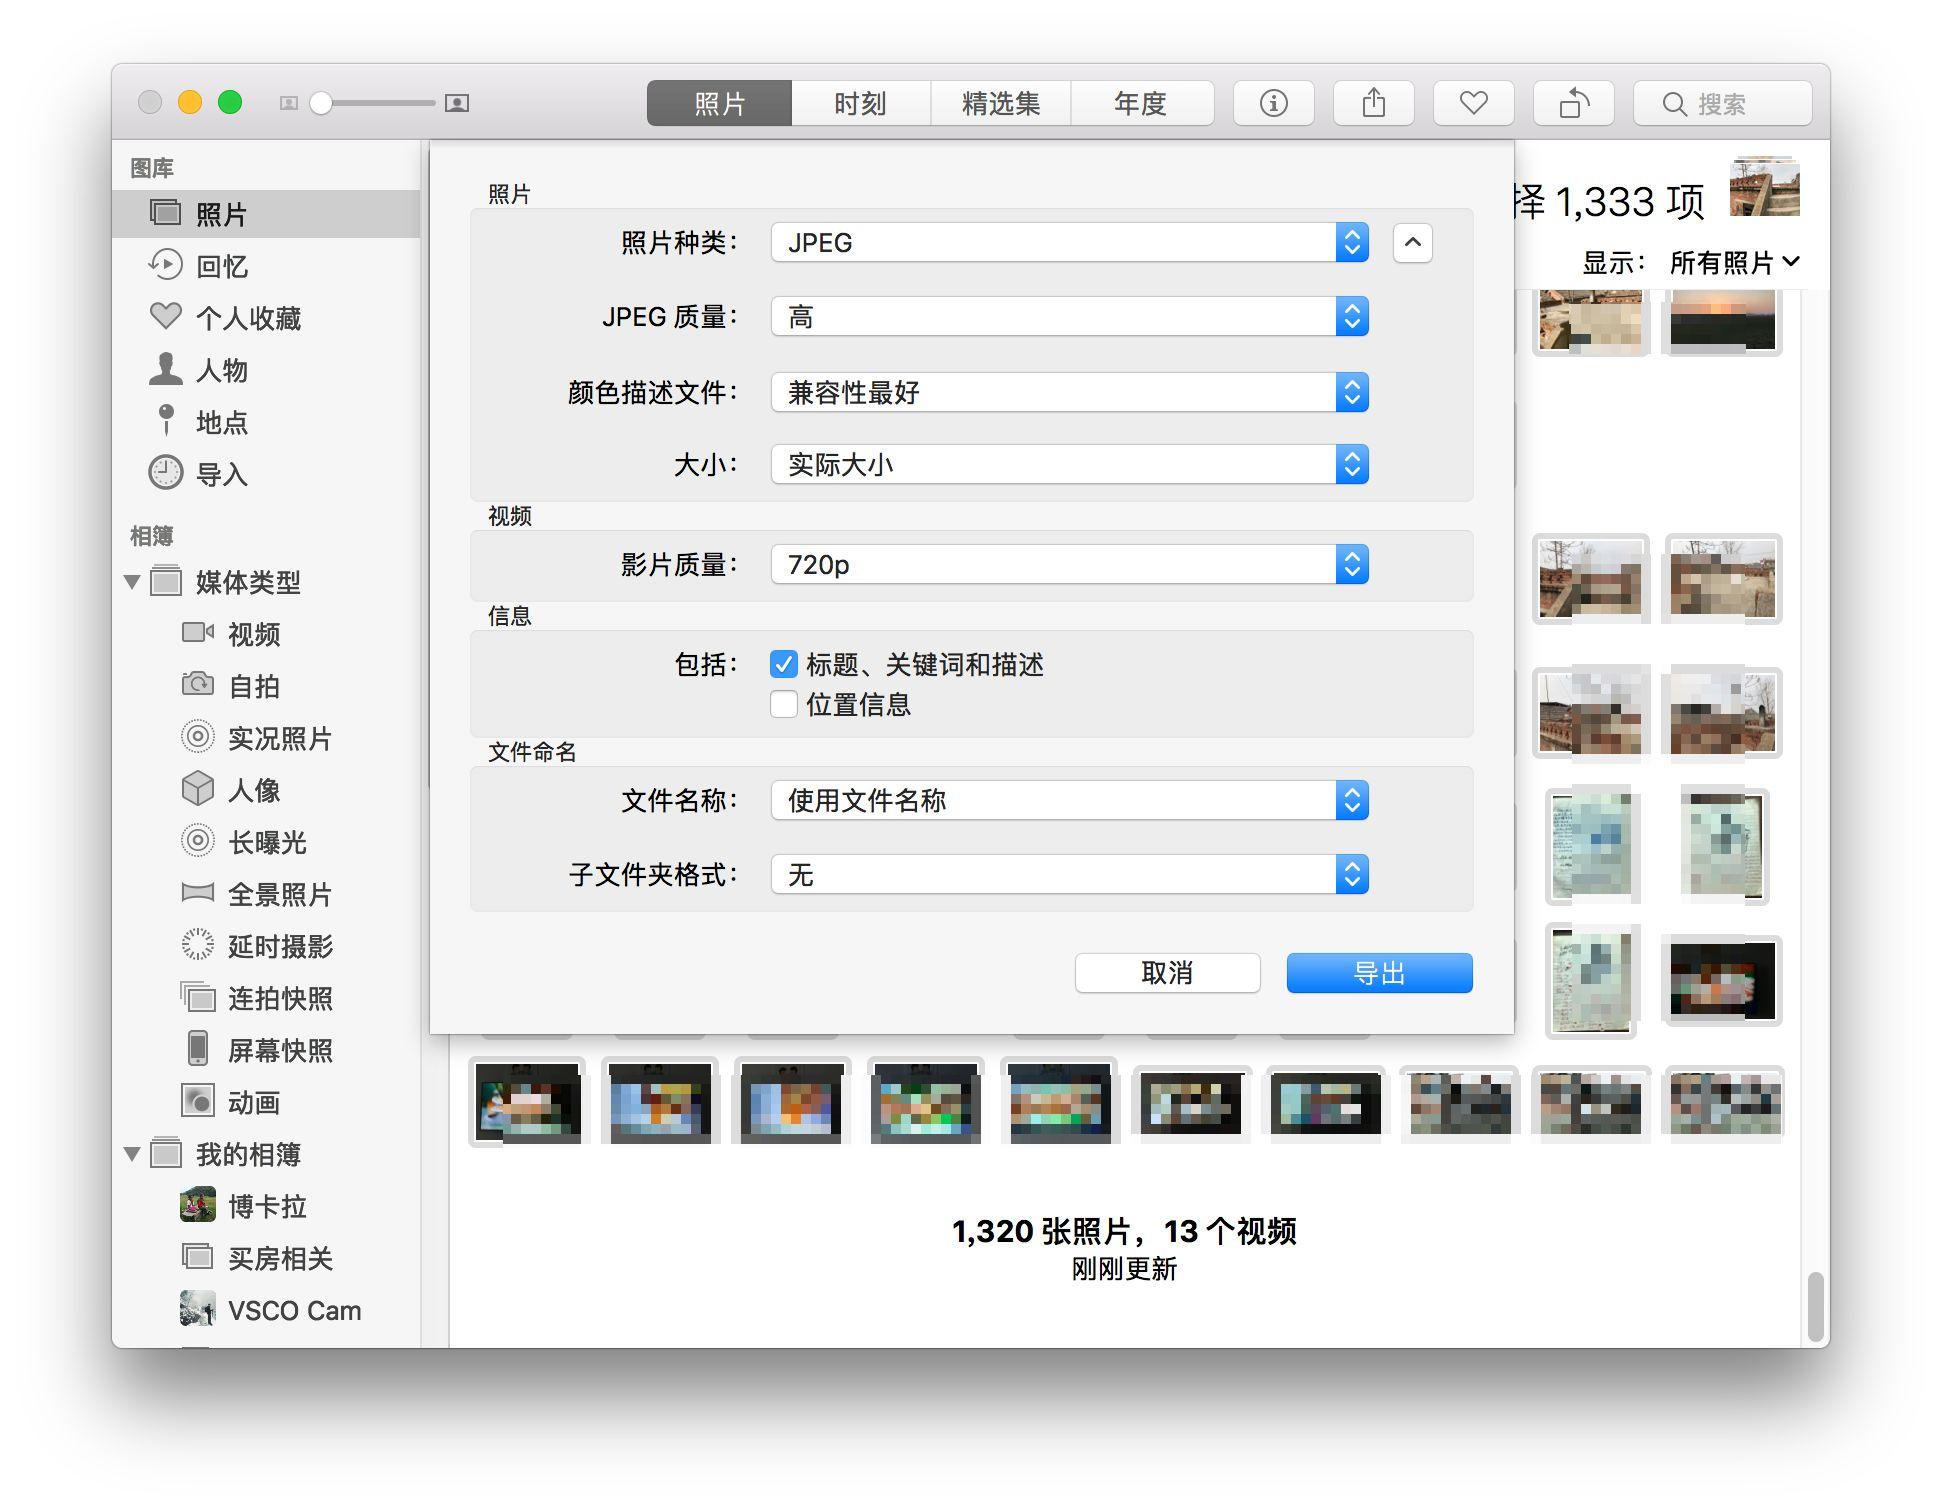The image size is (1942, 1508).
Task: Open 导入 imports in sidebar
Action: coord(265,474)
